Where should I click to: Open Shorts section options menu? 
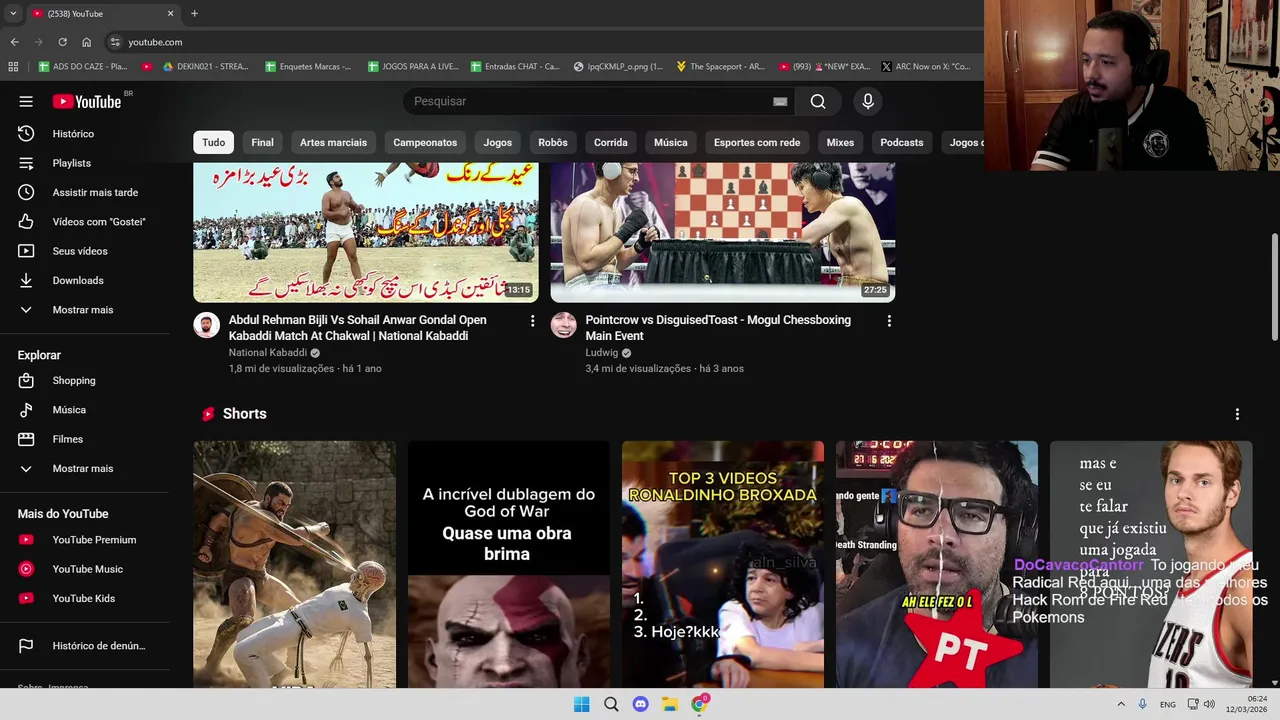pyautogui.click(x=1237, y=414)
